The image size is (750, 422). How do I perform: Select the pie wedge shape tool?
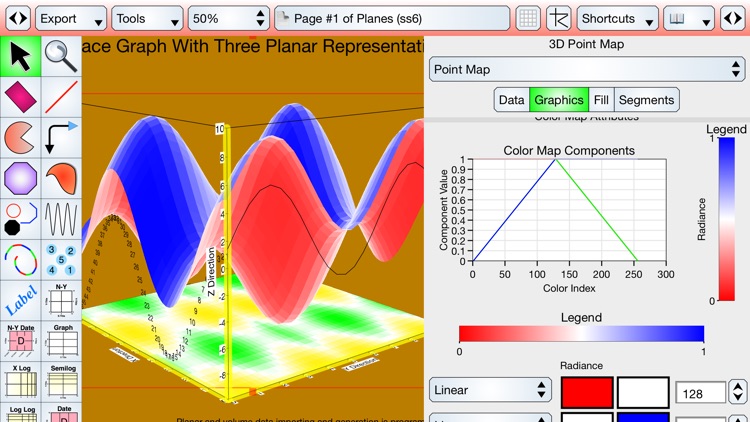coord(20,138)
